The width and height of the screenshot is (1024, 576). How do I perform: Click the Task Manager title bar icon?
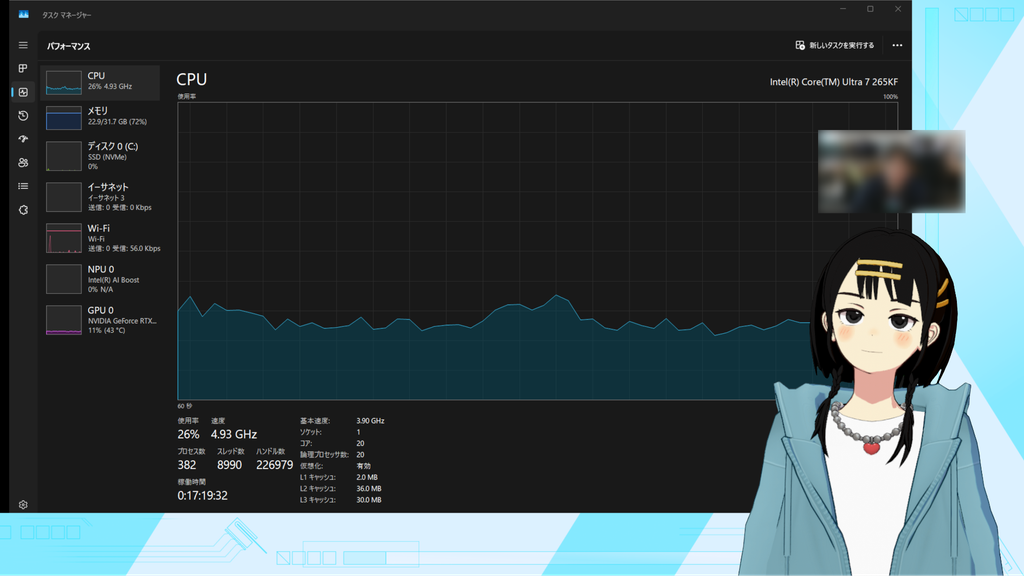click(x=24, y=14)
